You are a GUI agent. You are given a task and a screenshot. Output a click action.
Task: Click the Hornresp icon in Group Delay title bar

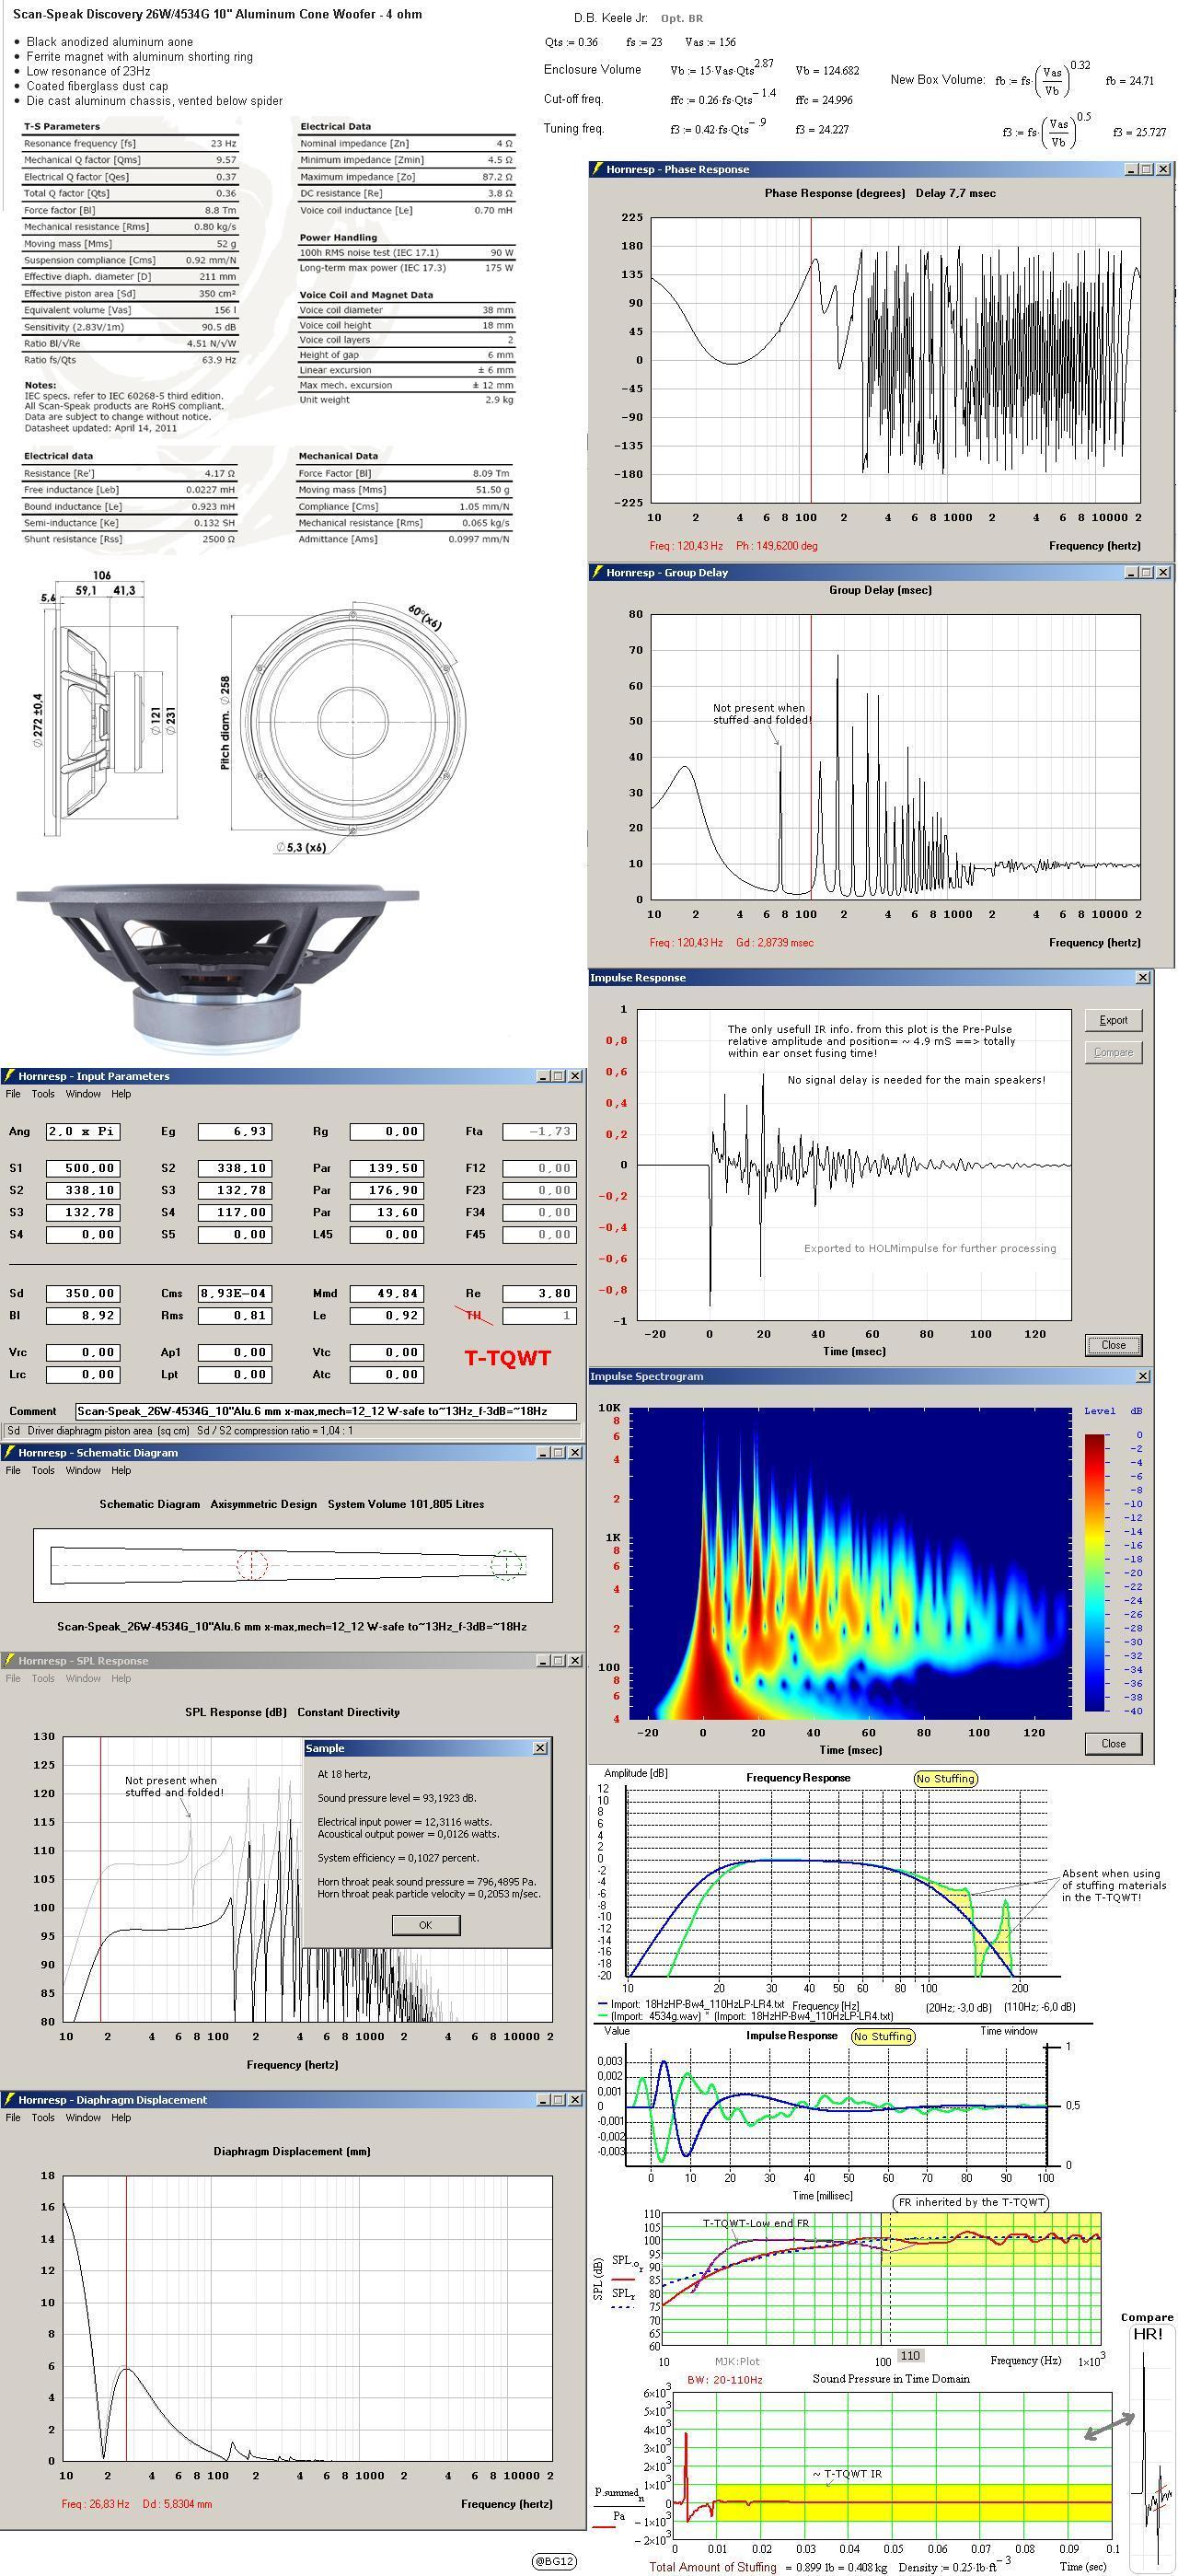pos(597,572)
